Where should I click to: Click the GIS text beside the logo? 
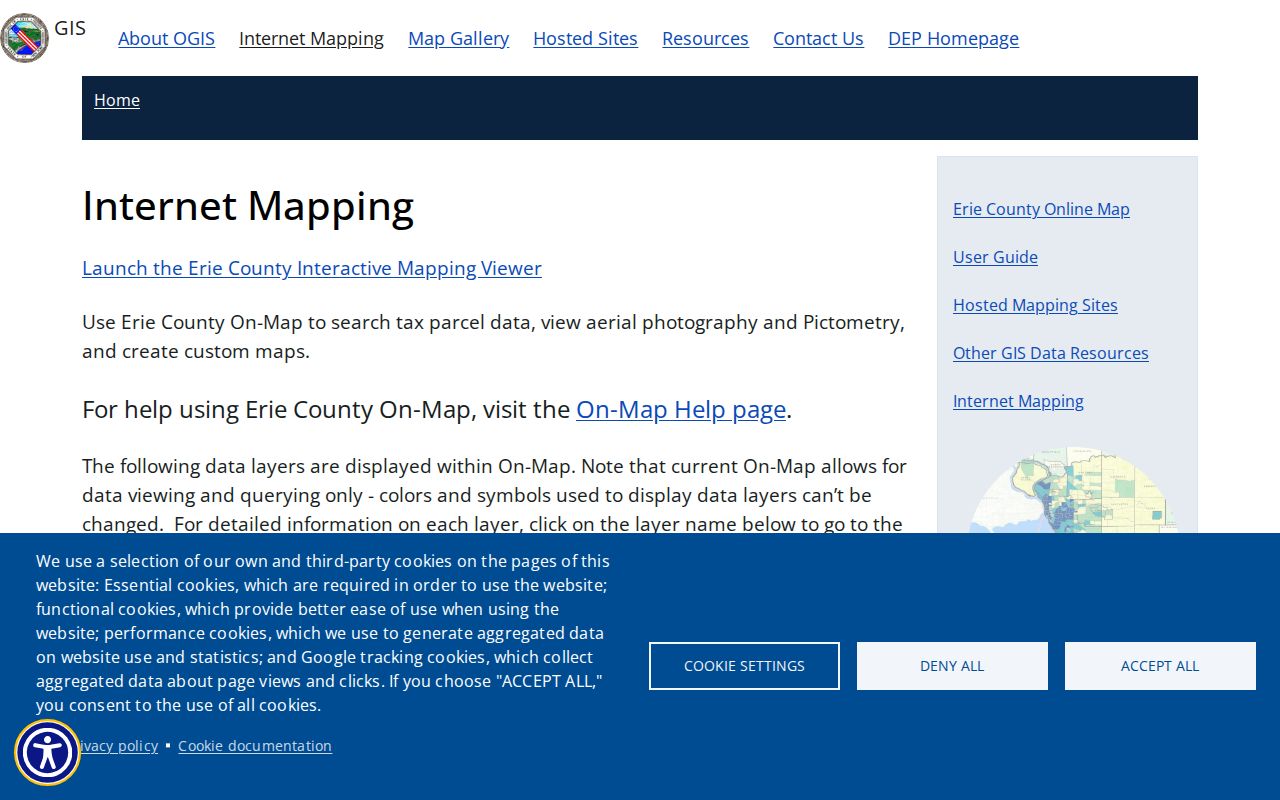point(70,28)
